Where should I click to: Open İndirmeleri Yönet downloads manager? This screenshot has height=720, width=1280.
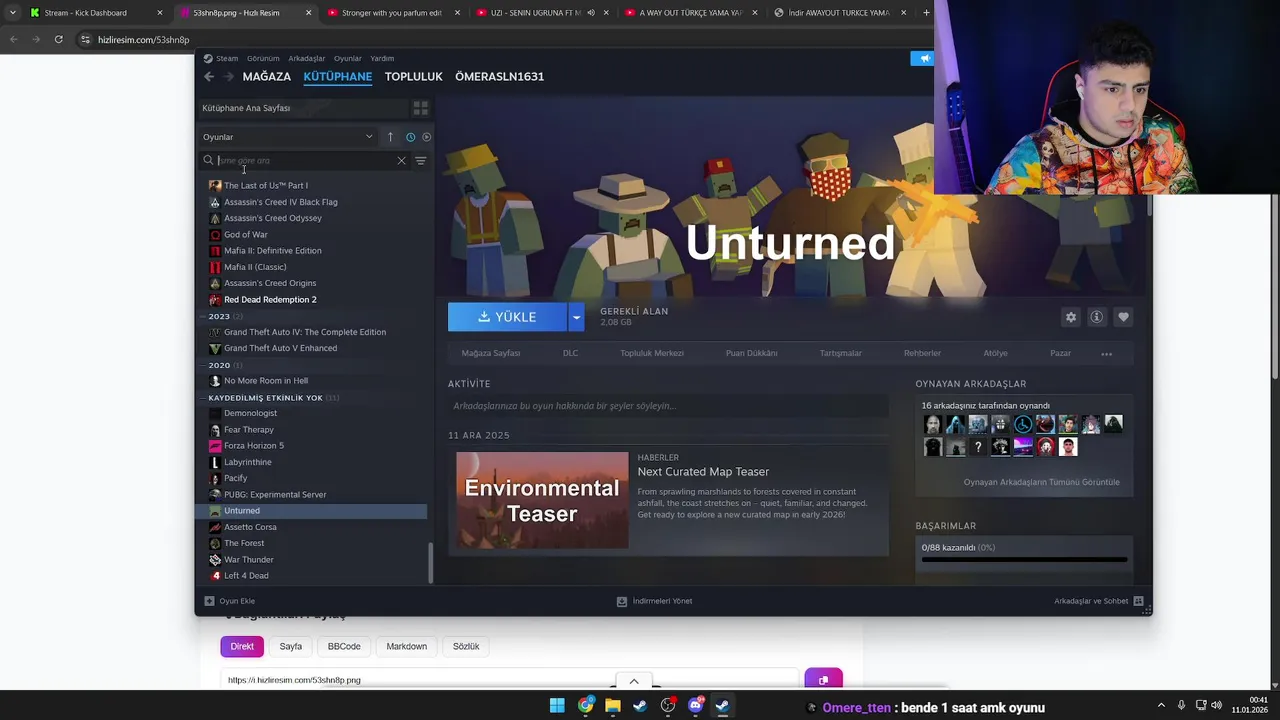(x=654, y=601)
